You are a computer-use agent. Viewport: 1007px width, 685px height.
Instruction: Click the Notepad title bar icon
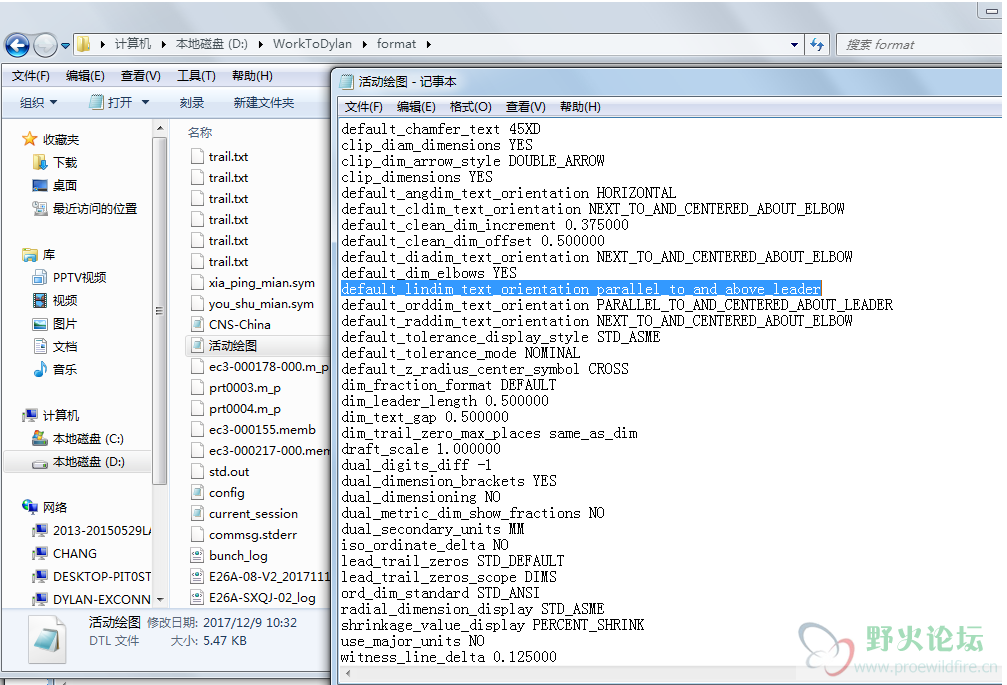347,82
